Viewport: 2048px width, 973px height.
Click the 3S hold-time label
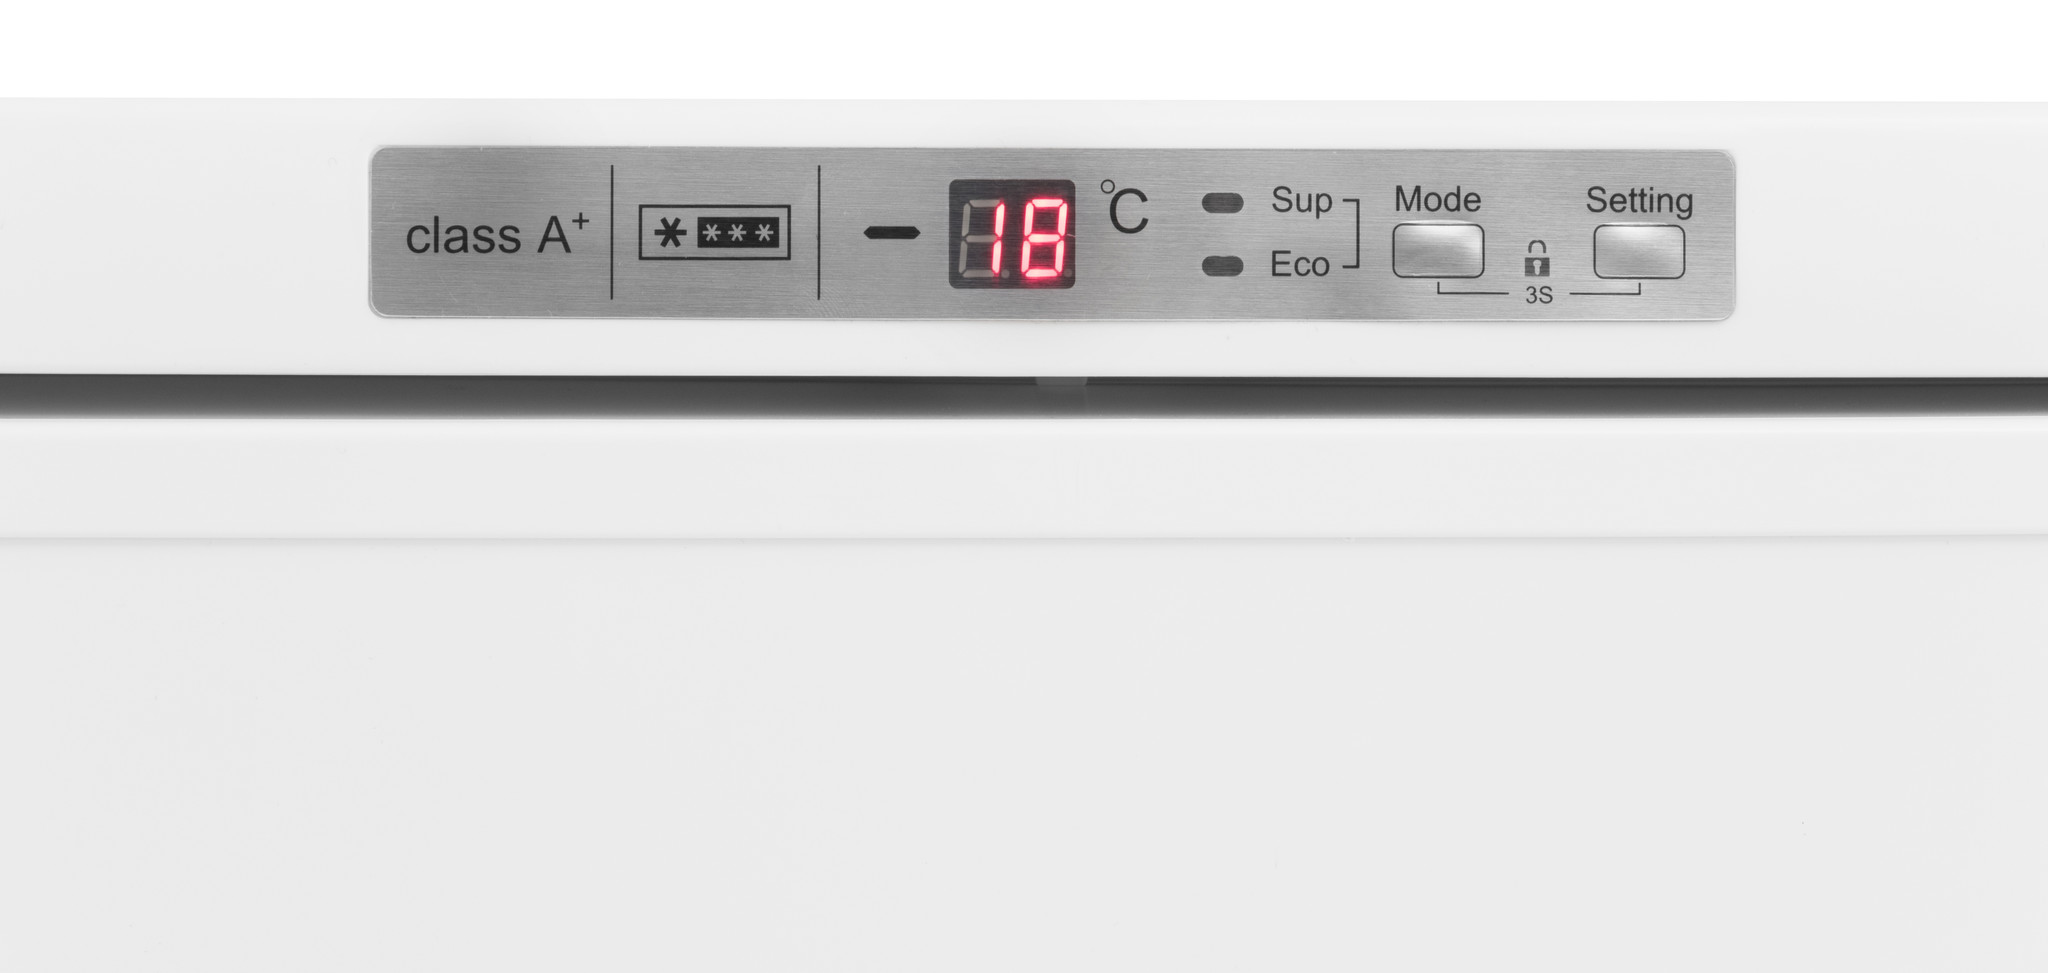(1538, 296)
